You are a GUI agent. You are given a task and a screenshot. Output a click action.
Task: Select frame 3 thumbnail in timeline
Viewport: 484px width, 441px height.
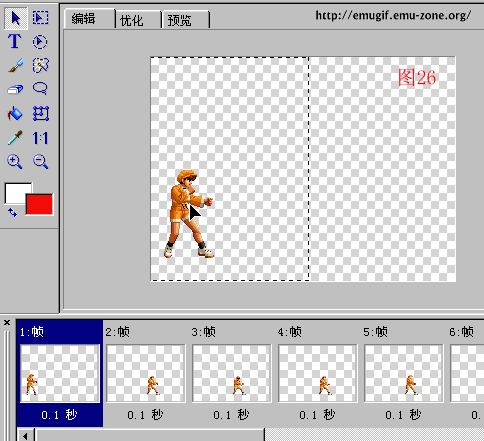coord(231,373)
